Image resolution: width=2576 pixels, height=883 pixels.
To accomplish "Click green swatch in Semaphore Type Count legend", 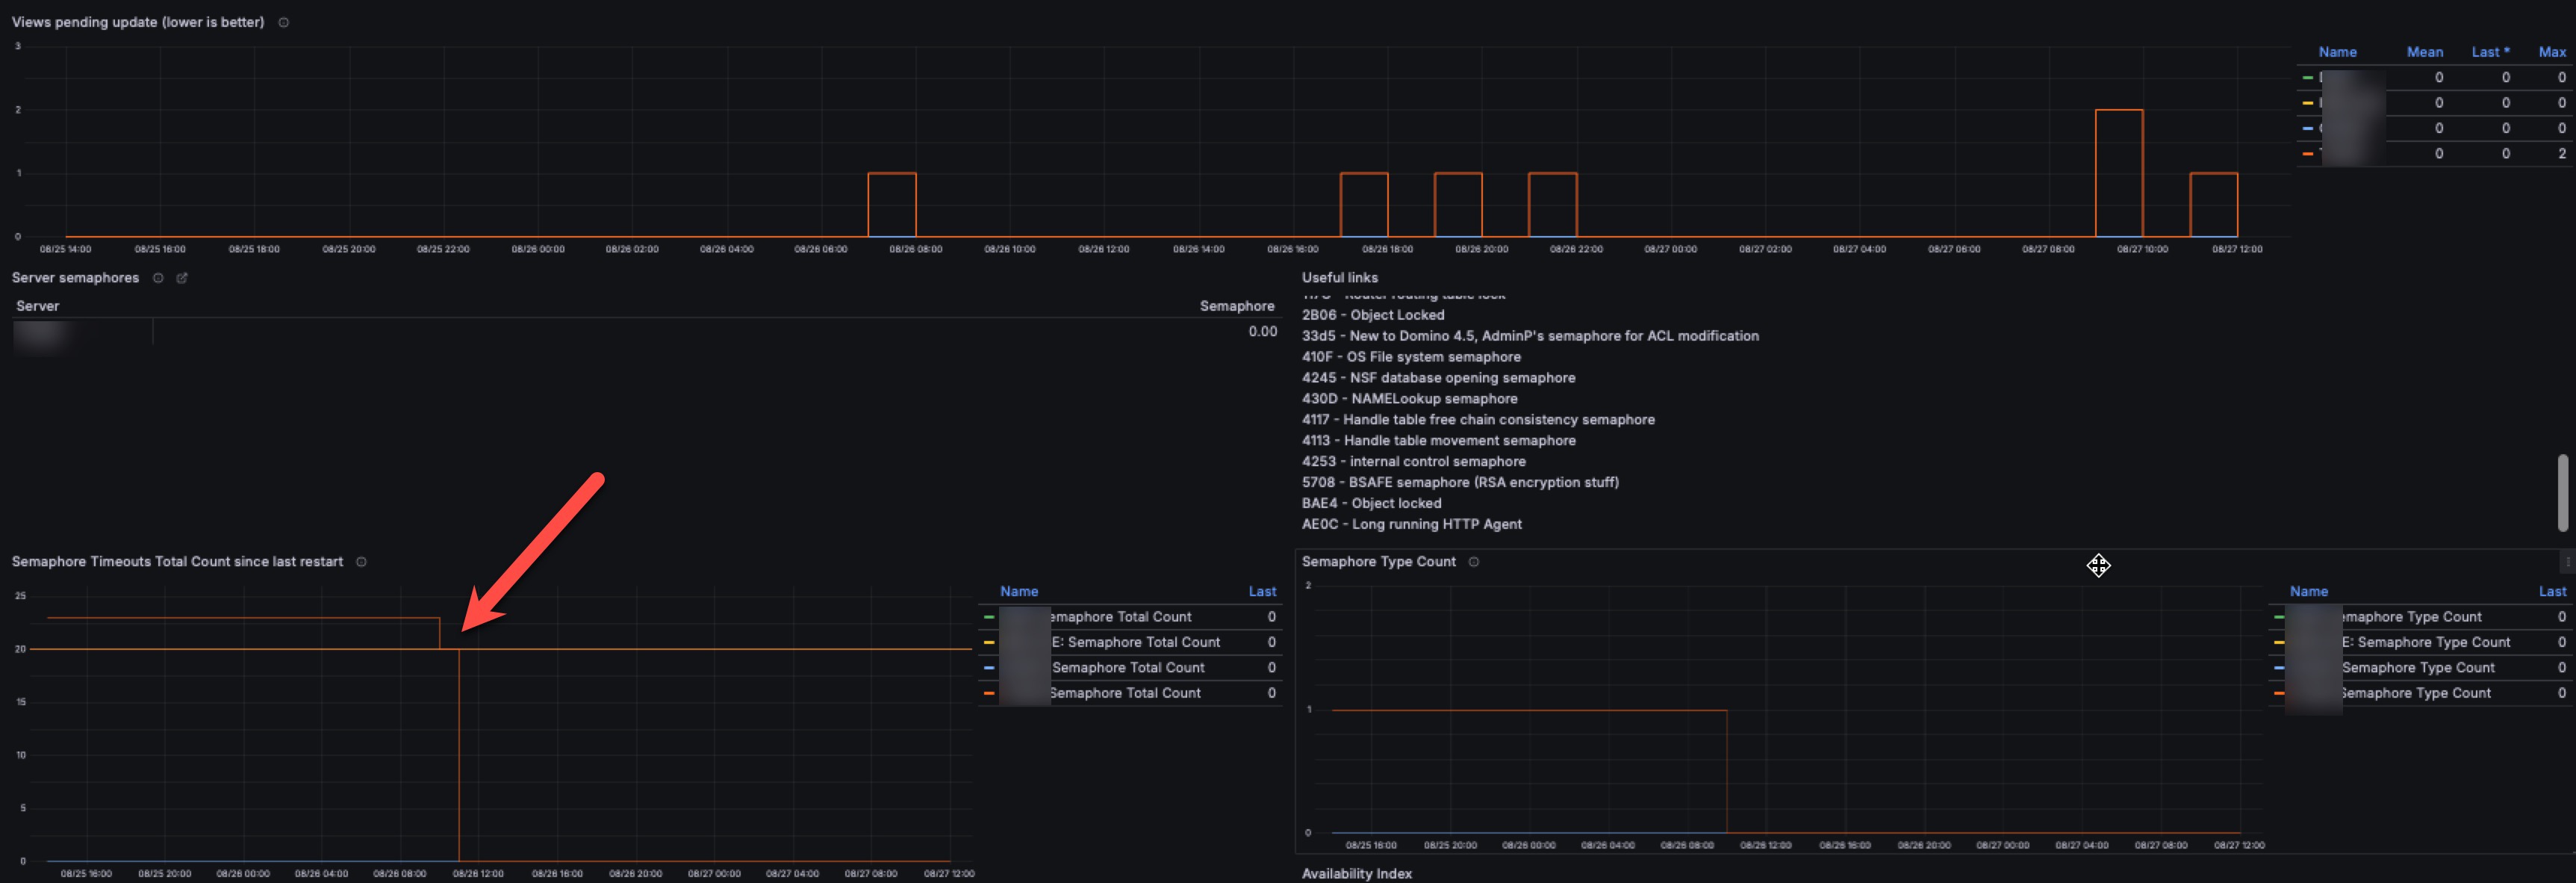I will click(2279, 617).
